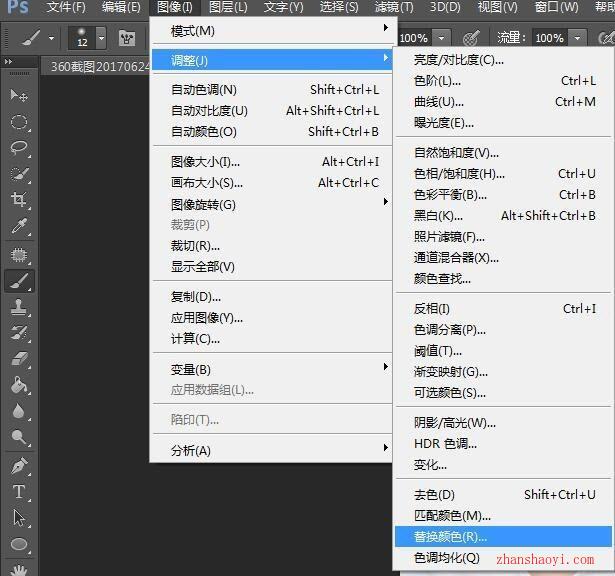
Task: Choose 自动对比度(U)
Action: point(272,111)
